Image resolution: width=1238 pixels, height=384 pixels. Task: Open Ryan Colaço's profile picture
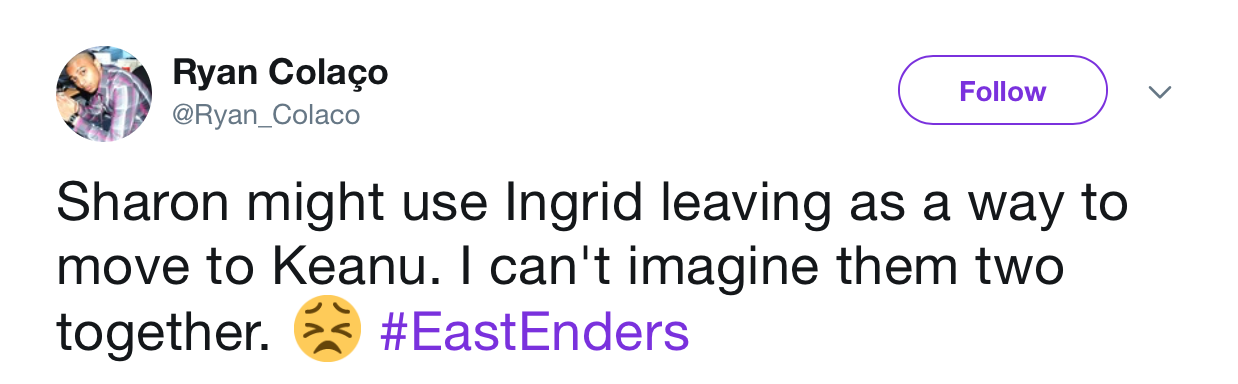104,93
